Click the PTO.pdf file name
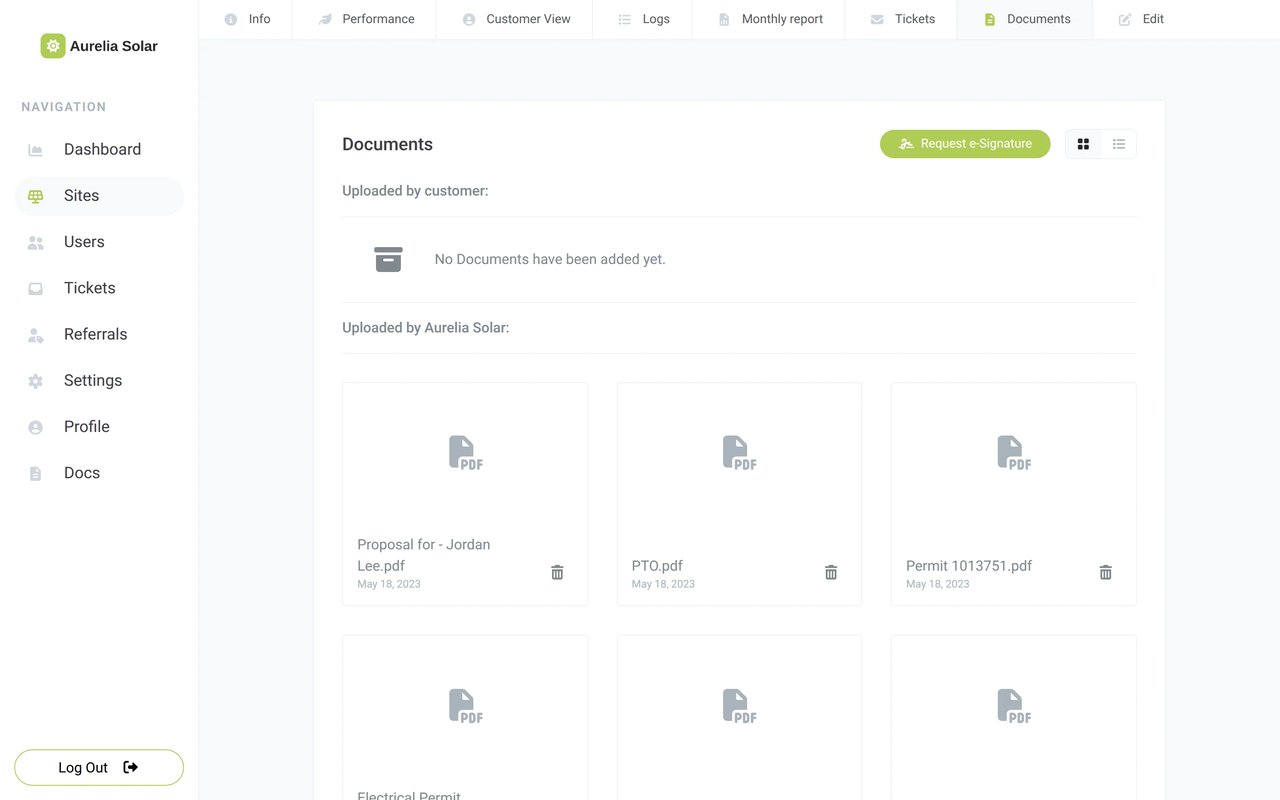Screen dimensions: 1280x800 [657, 566]
